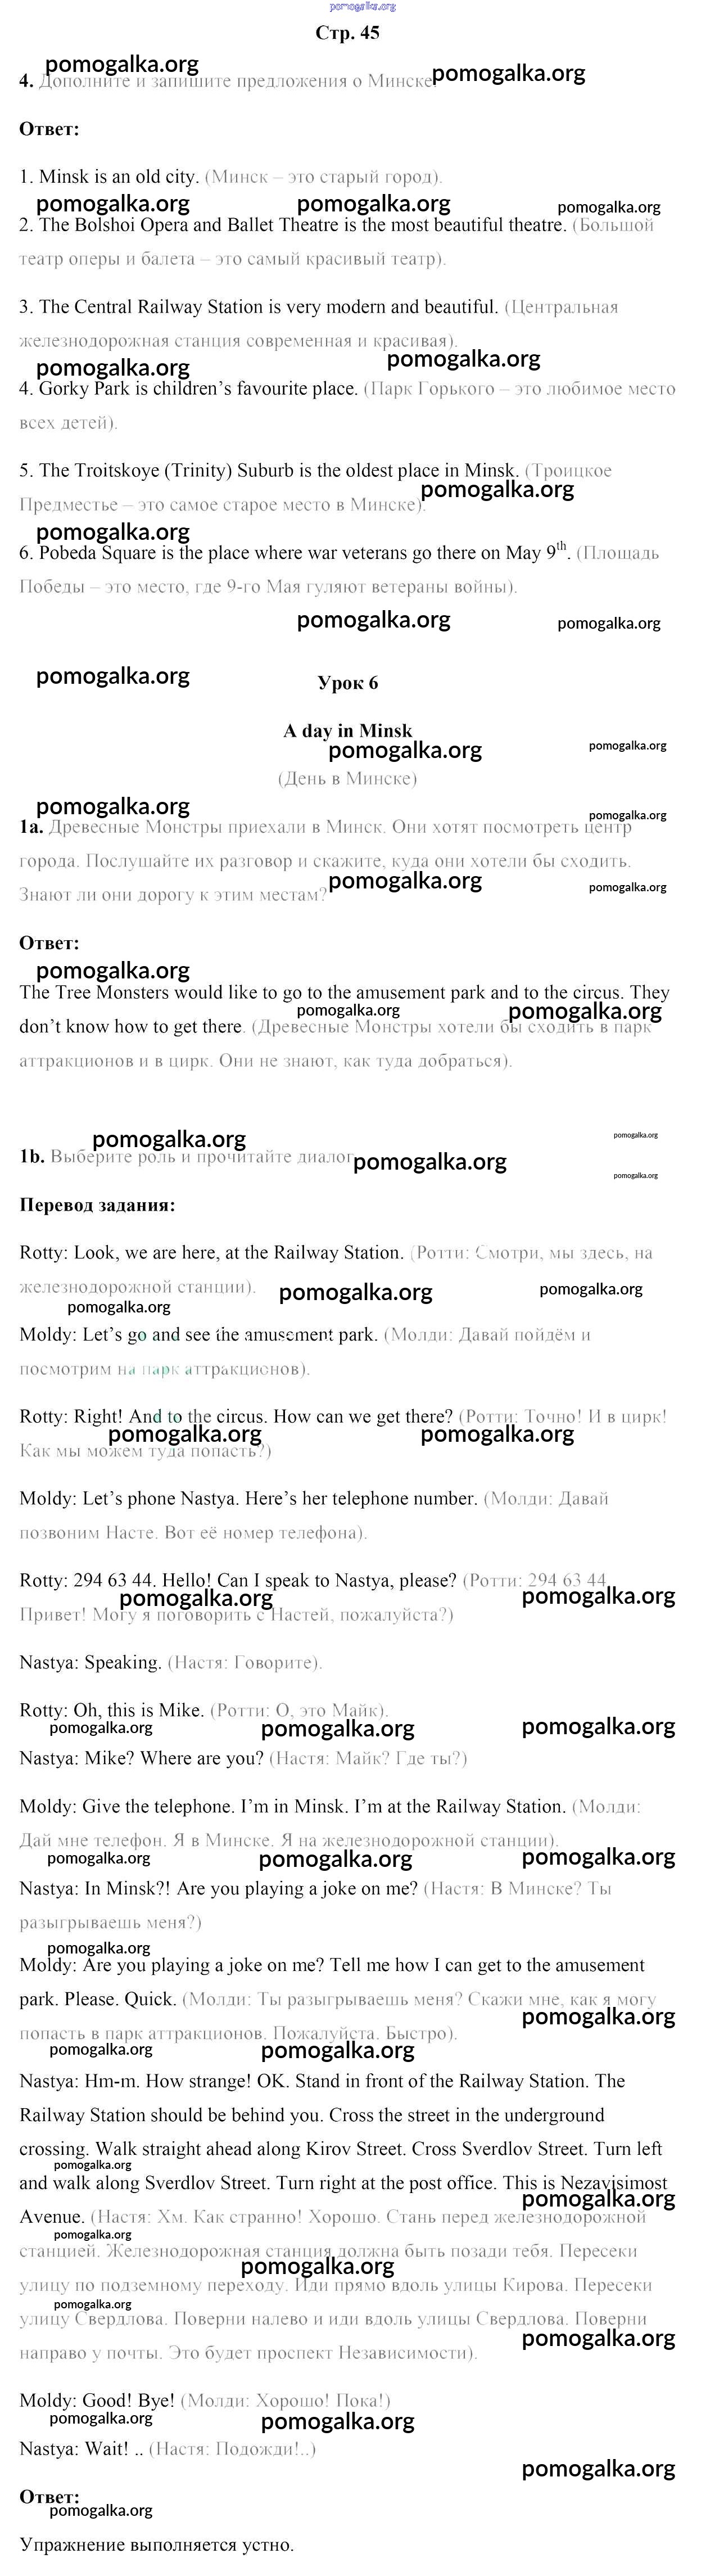Viewport: 724px width, 2576px height.
Task: Click the line "Rotty: Oh, this is Mike."
Action: pos(111,1711)
